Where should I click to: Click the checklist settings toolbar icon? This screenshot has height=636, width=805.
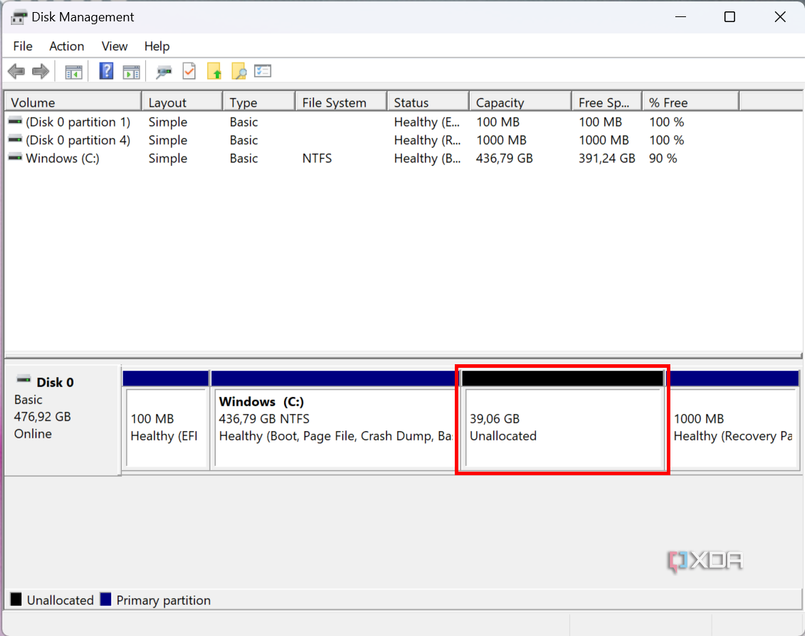263,71
